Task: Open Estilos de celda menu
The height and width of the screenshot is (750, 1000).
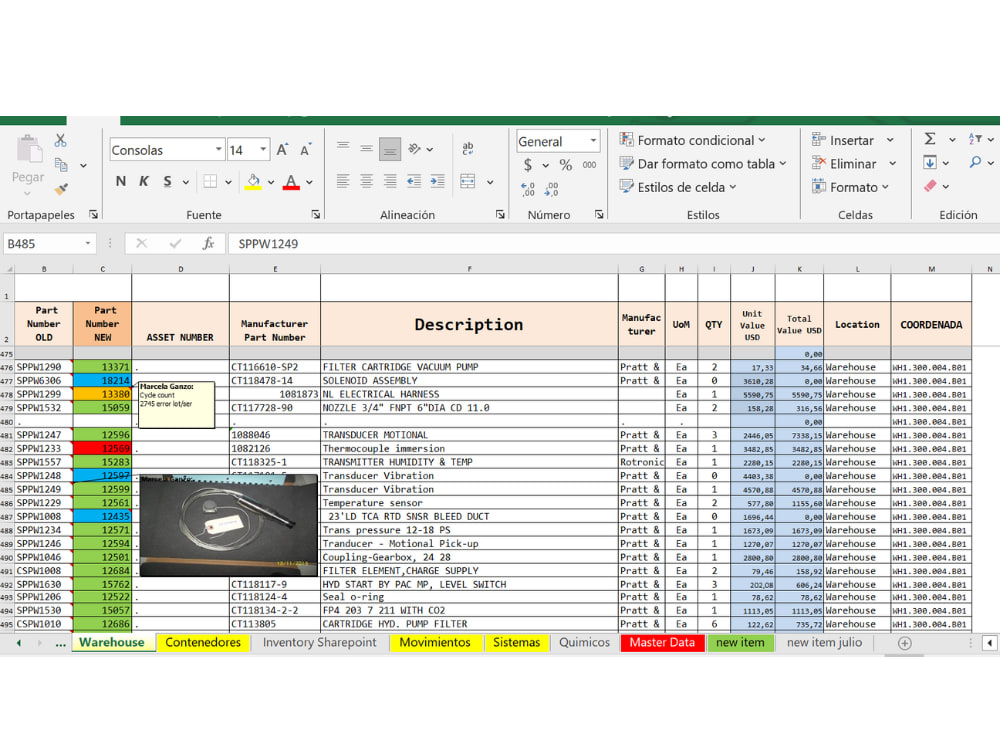Action: point(678,187)
